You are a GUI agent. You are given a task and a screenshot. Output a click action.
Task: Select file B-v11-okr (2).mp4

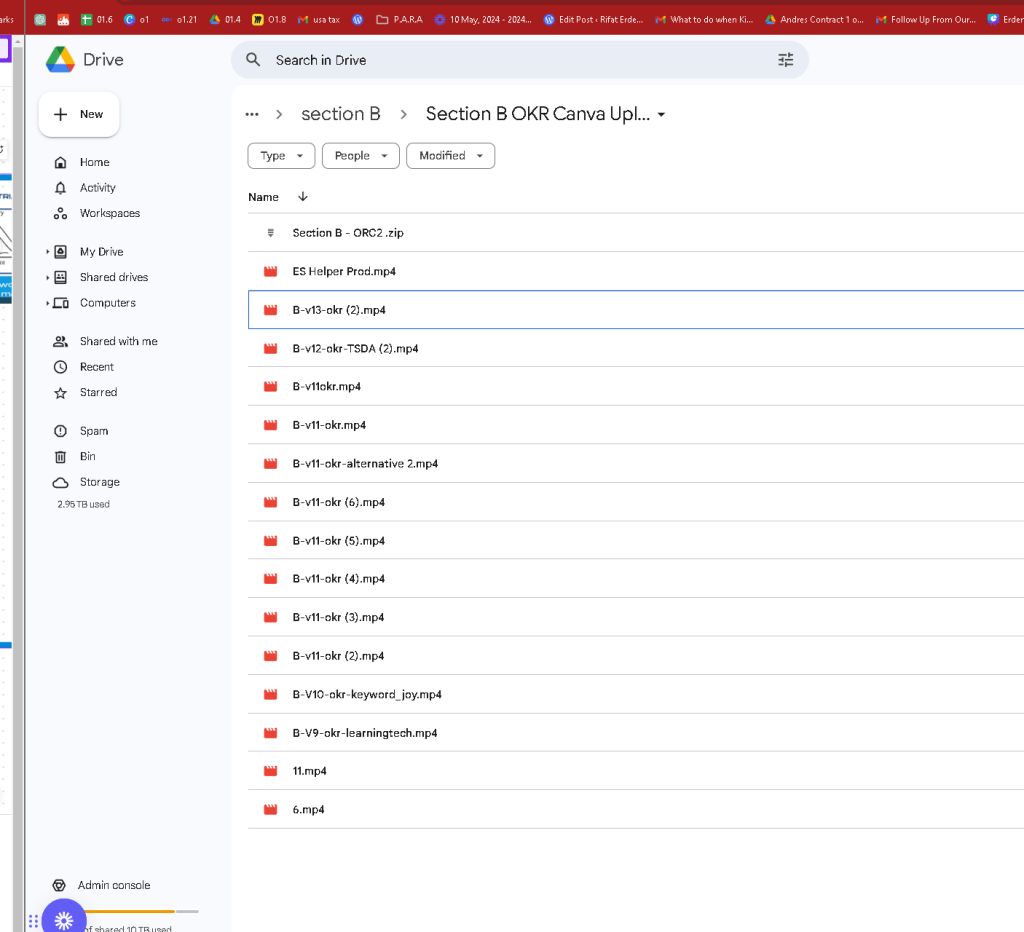636,655
